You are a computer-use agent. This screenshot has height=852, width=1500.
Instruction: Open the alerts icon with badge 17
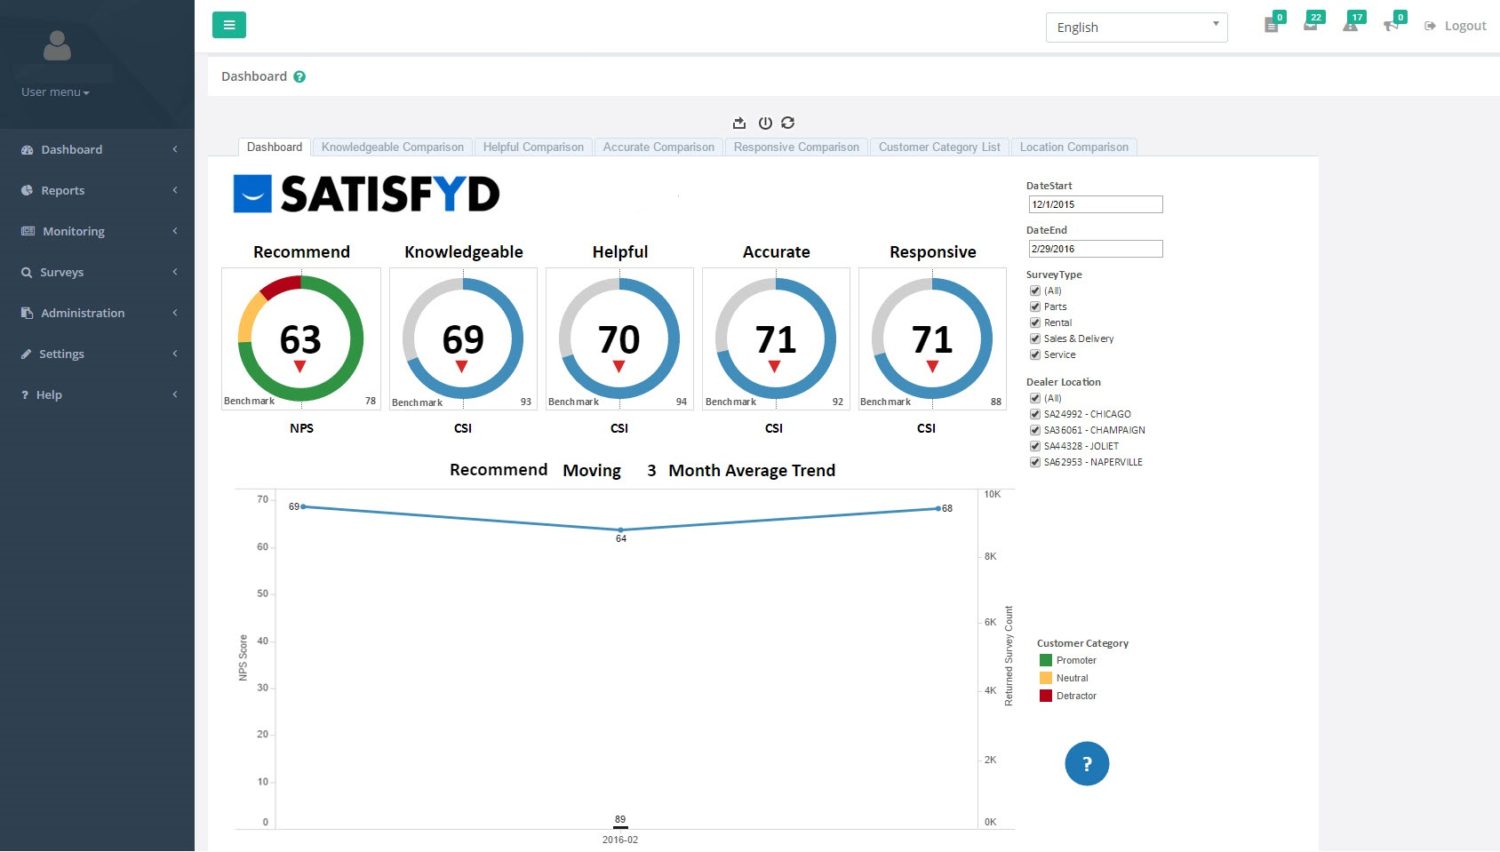[1351, 25]
